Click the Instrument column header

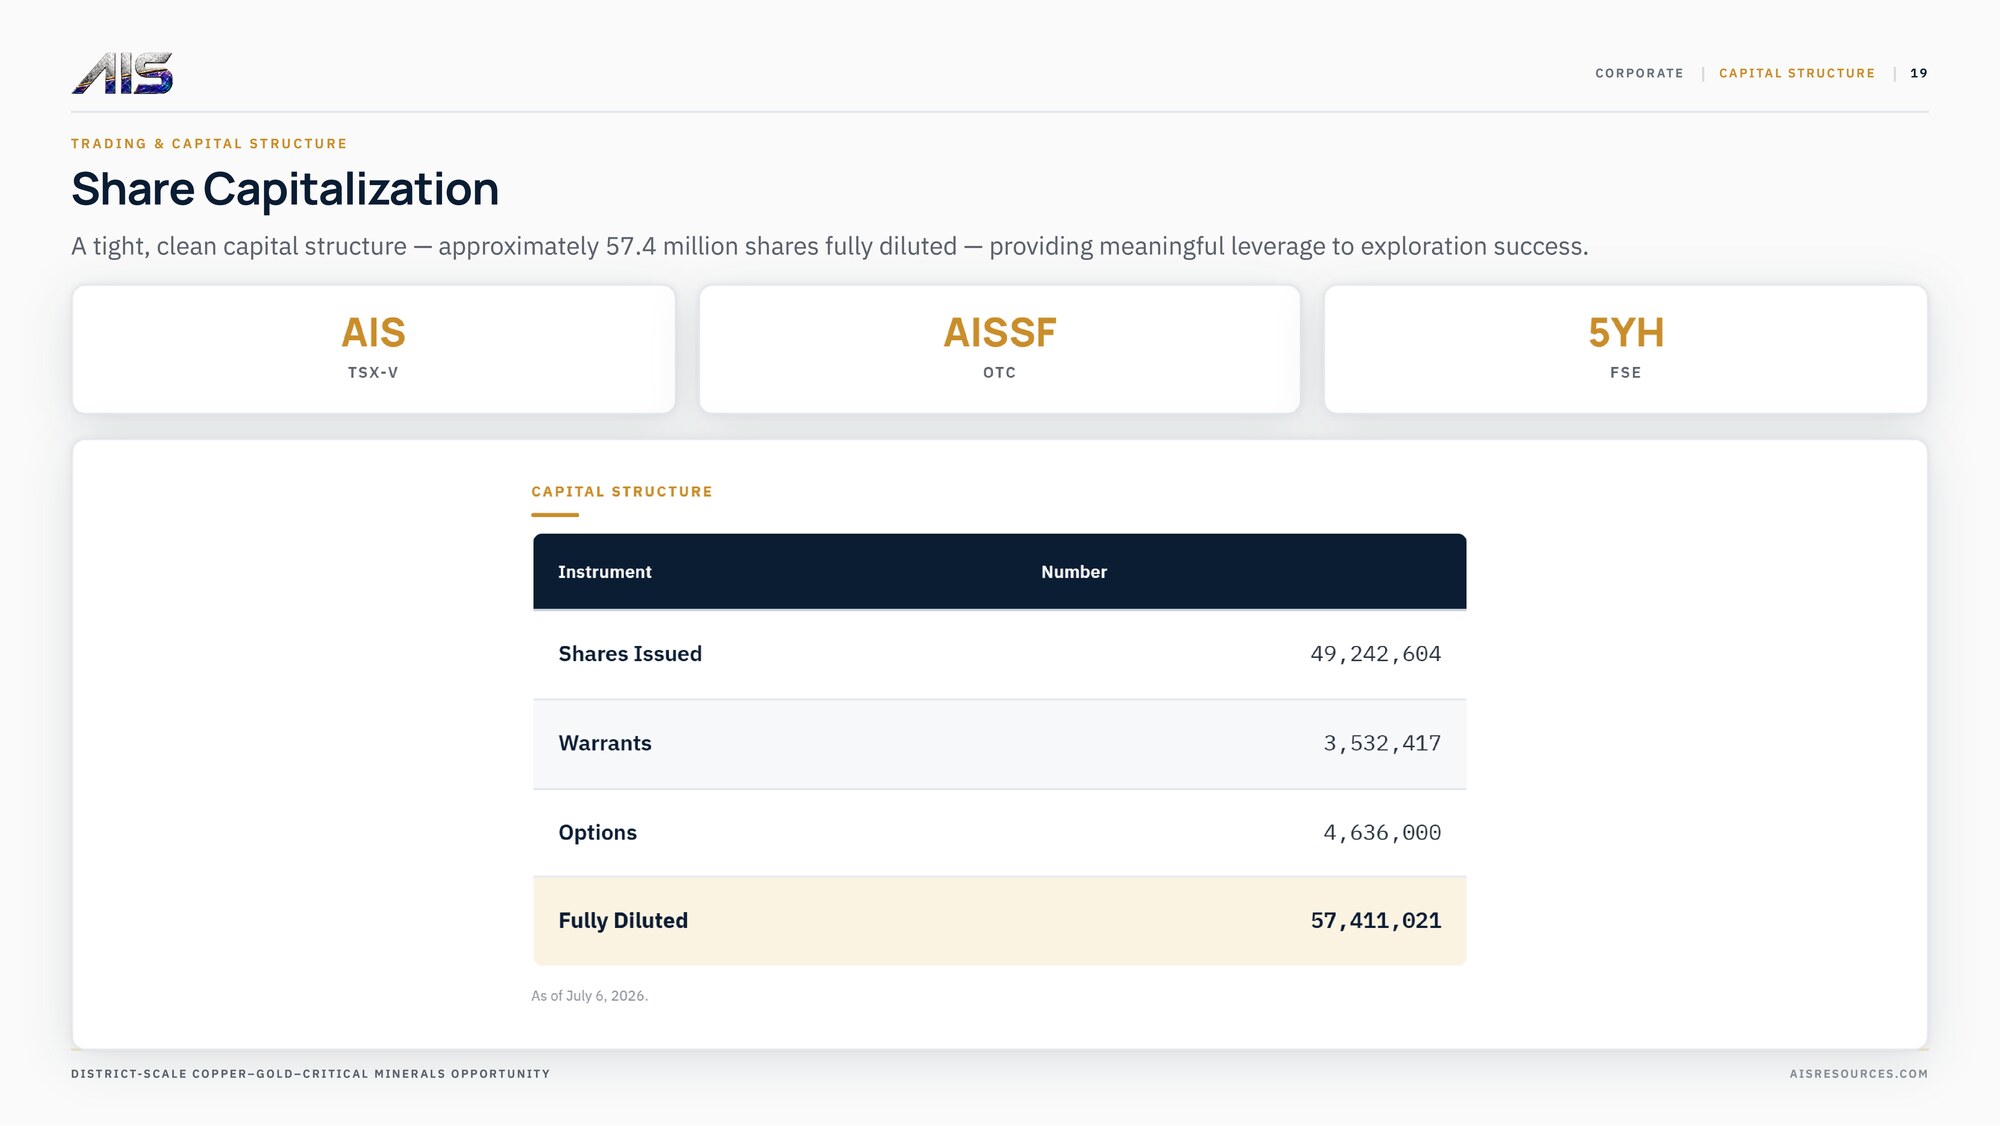(x=605, y=572)
